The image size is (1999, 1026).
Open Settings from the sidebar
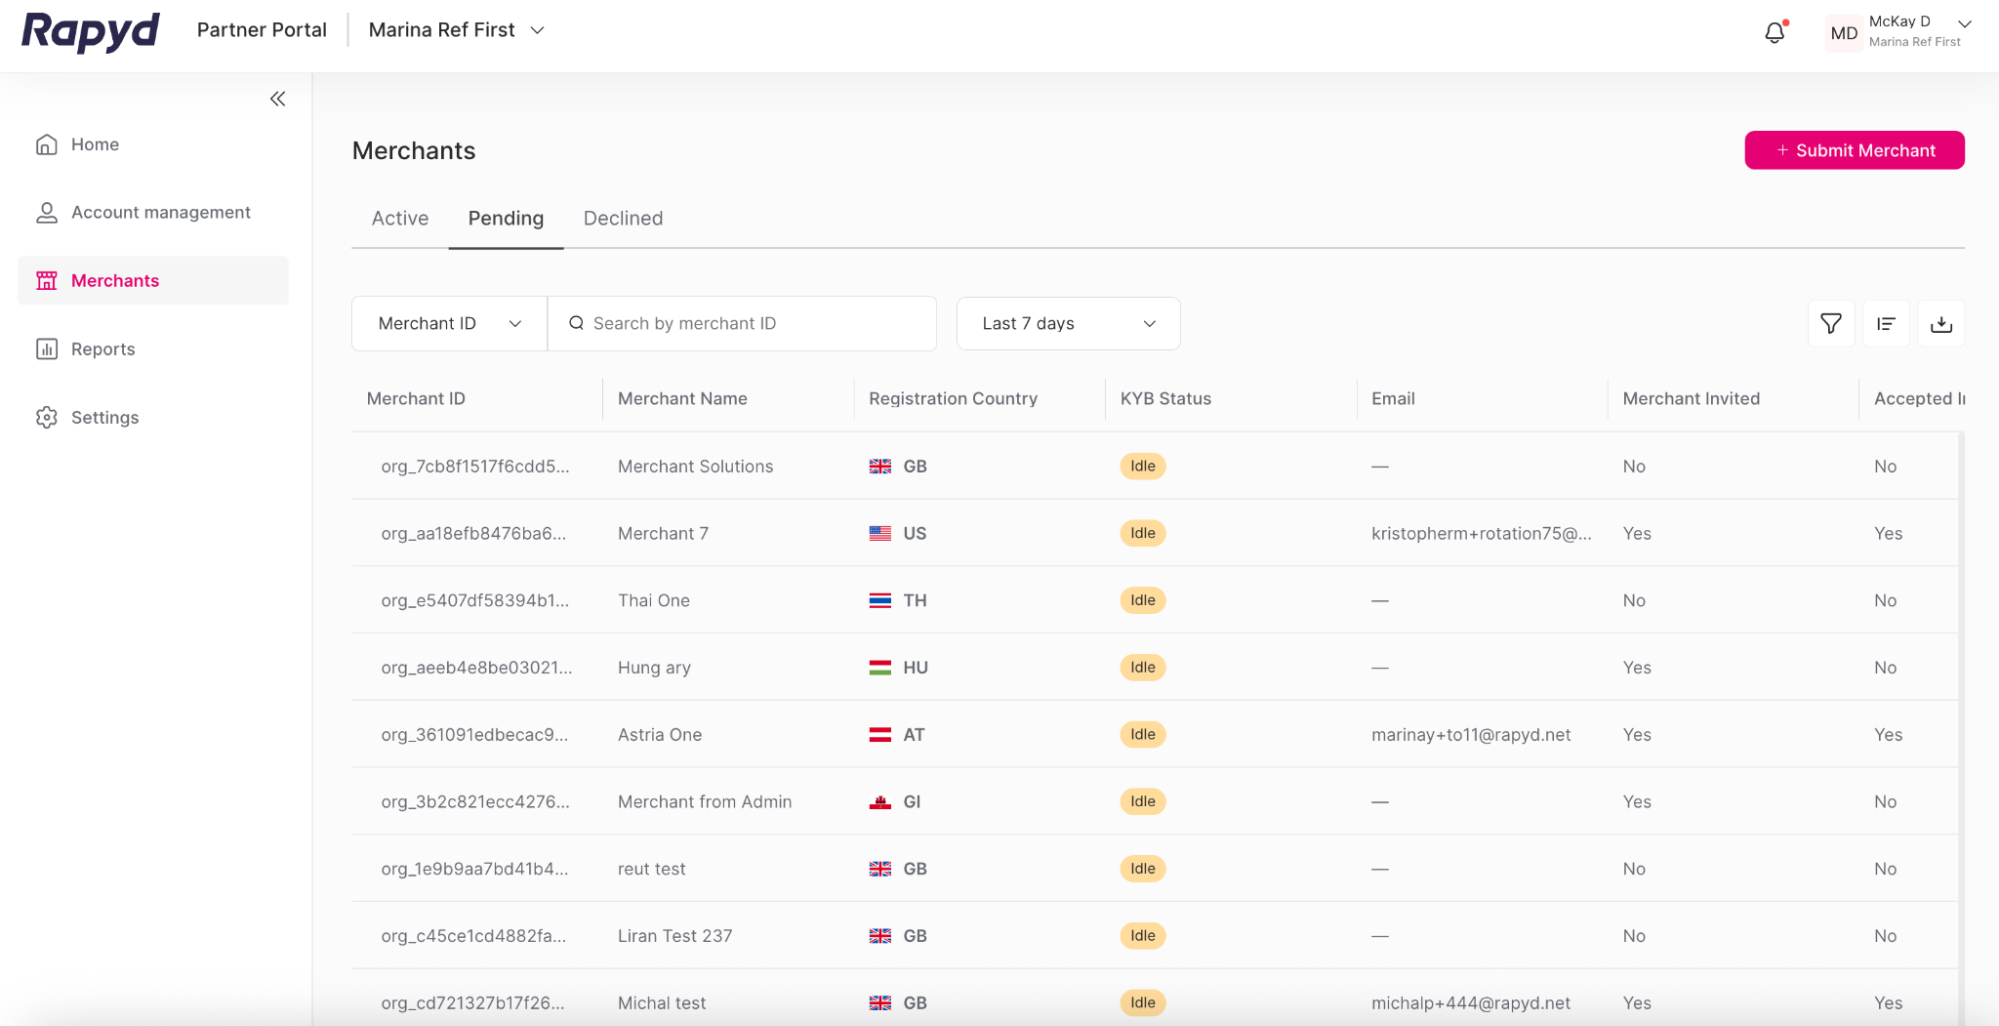(x=105, y=417)
